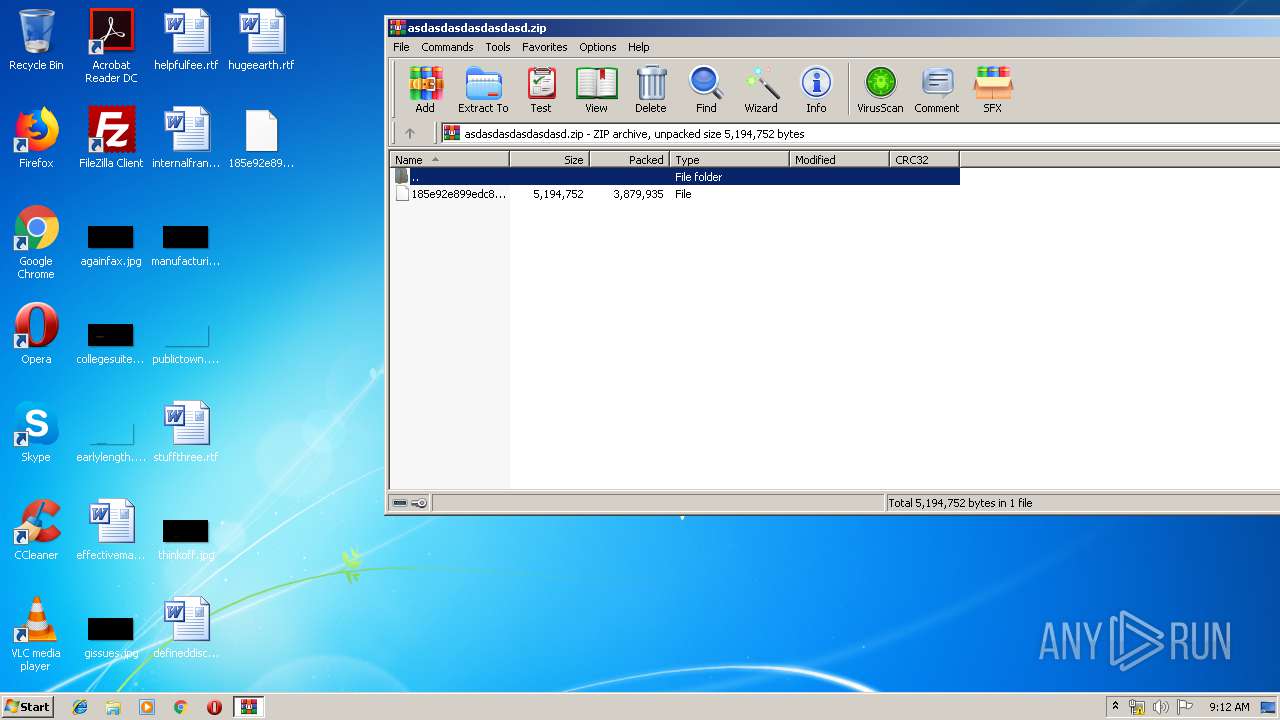Sort list by Size column header

(550, 159)
